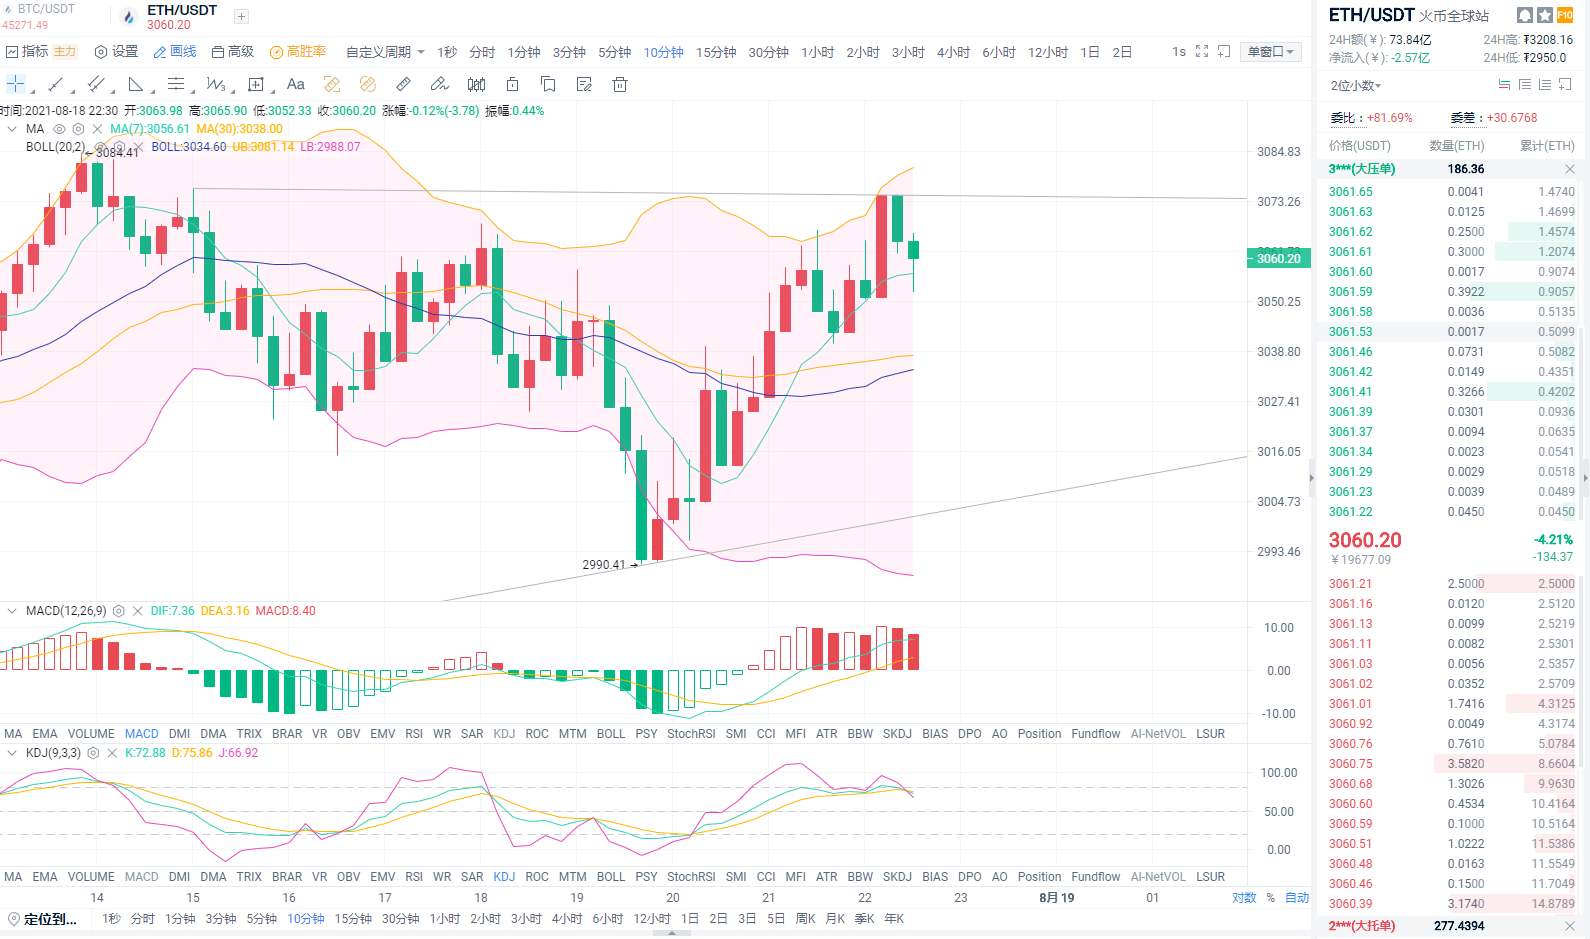Toggle 对数 logarithmic scale
The width and height of the screenshot is (1590, 939).
[1244, 898]
